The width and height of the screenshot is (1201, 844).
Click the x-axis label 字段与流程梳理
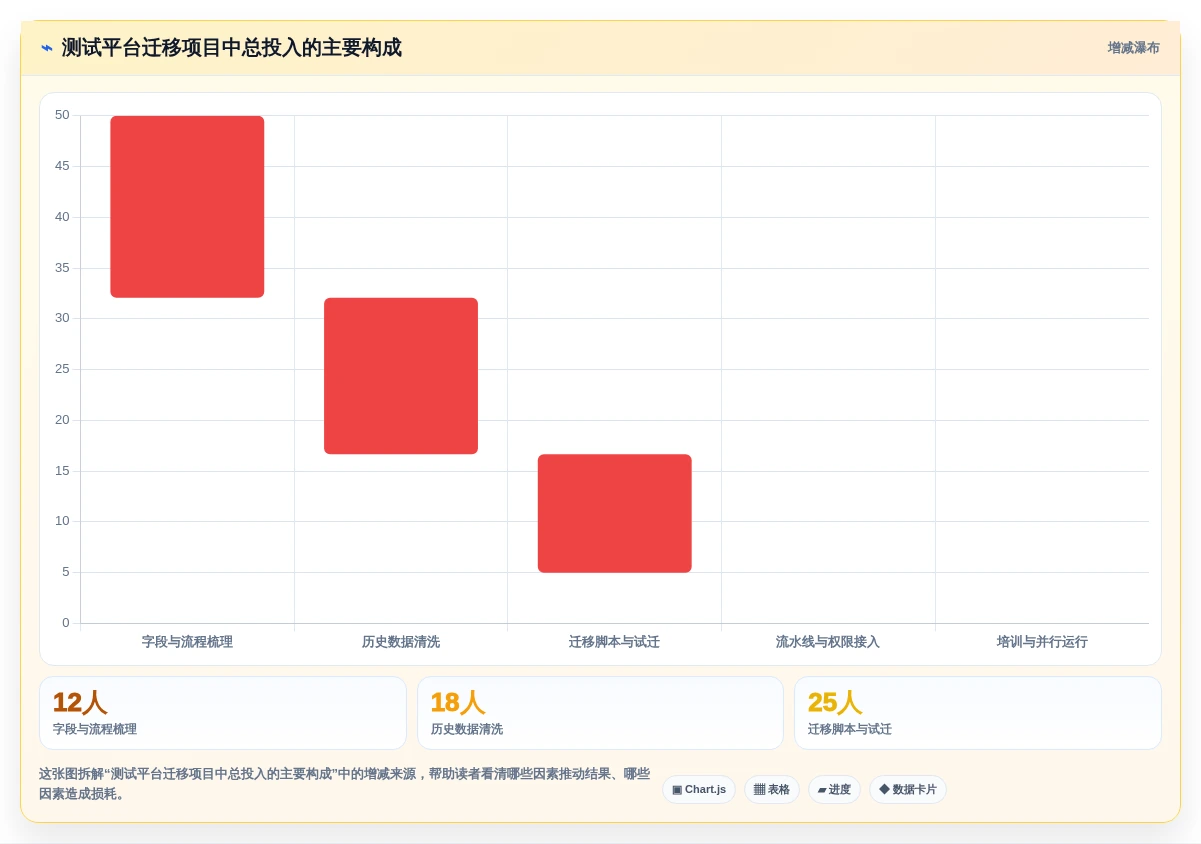pyautogui.click(x=187, y=642)
